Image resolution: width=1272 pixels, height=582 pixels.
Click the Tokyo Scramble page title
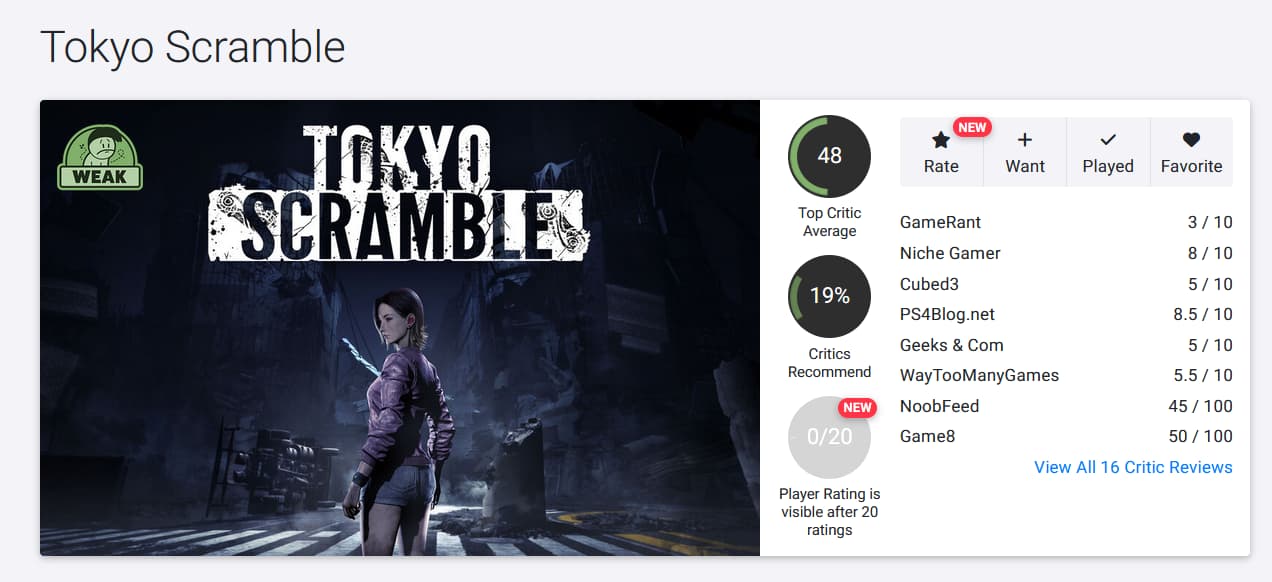[x=192, y=48]
